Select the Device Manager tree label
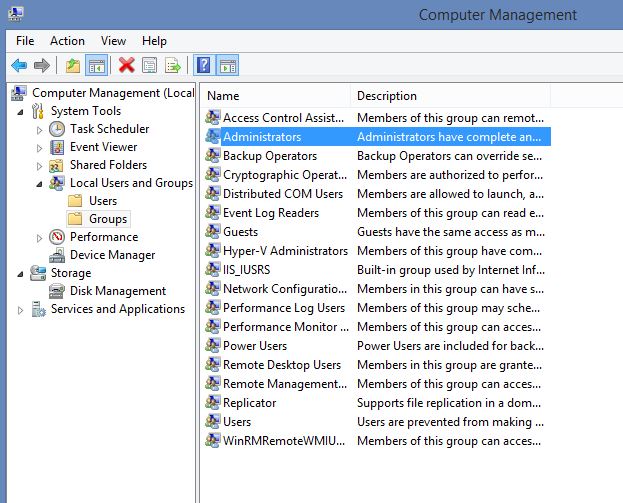 pos(112,255)
